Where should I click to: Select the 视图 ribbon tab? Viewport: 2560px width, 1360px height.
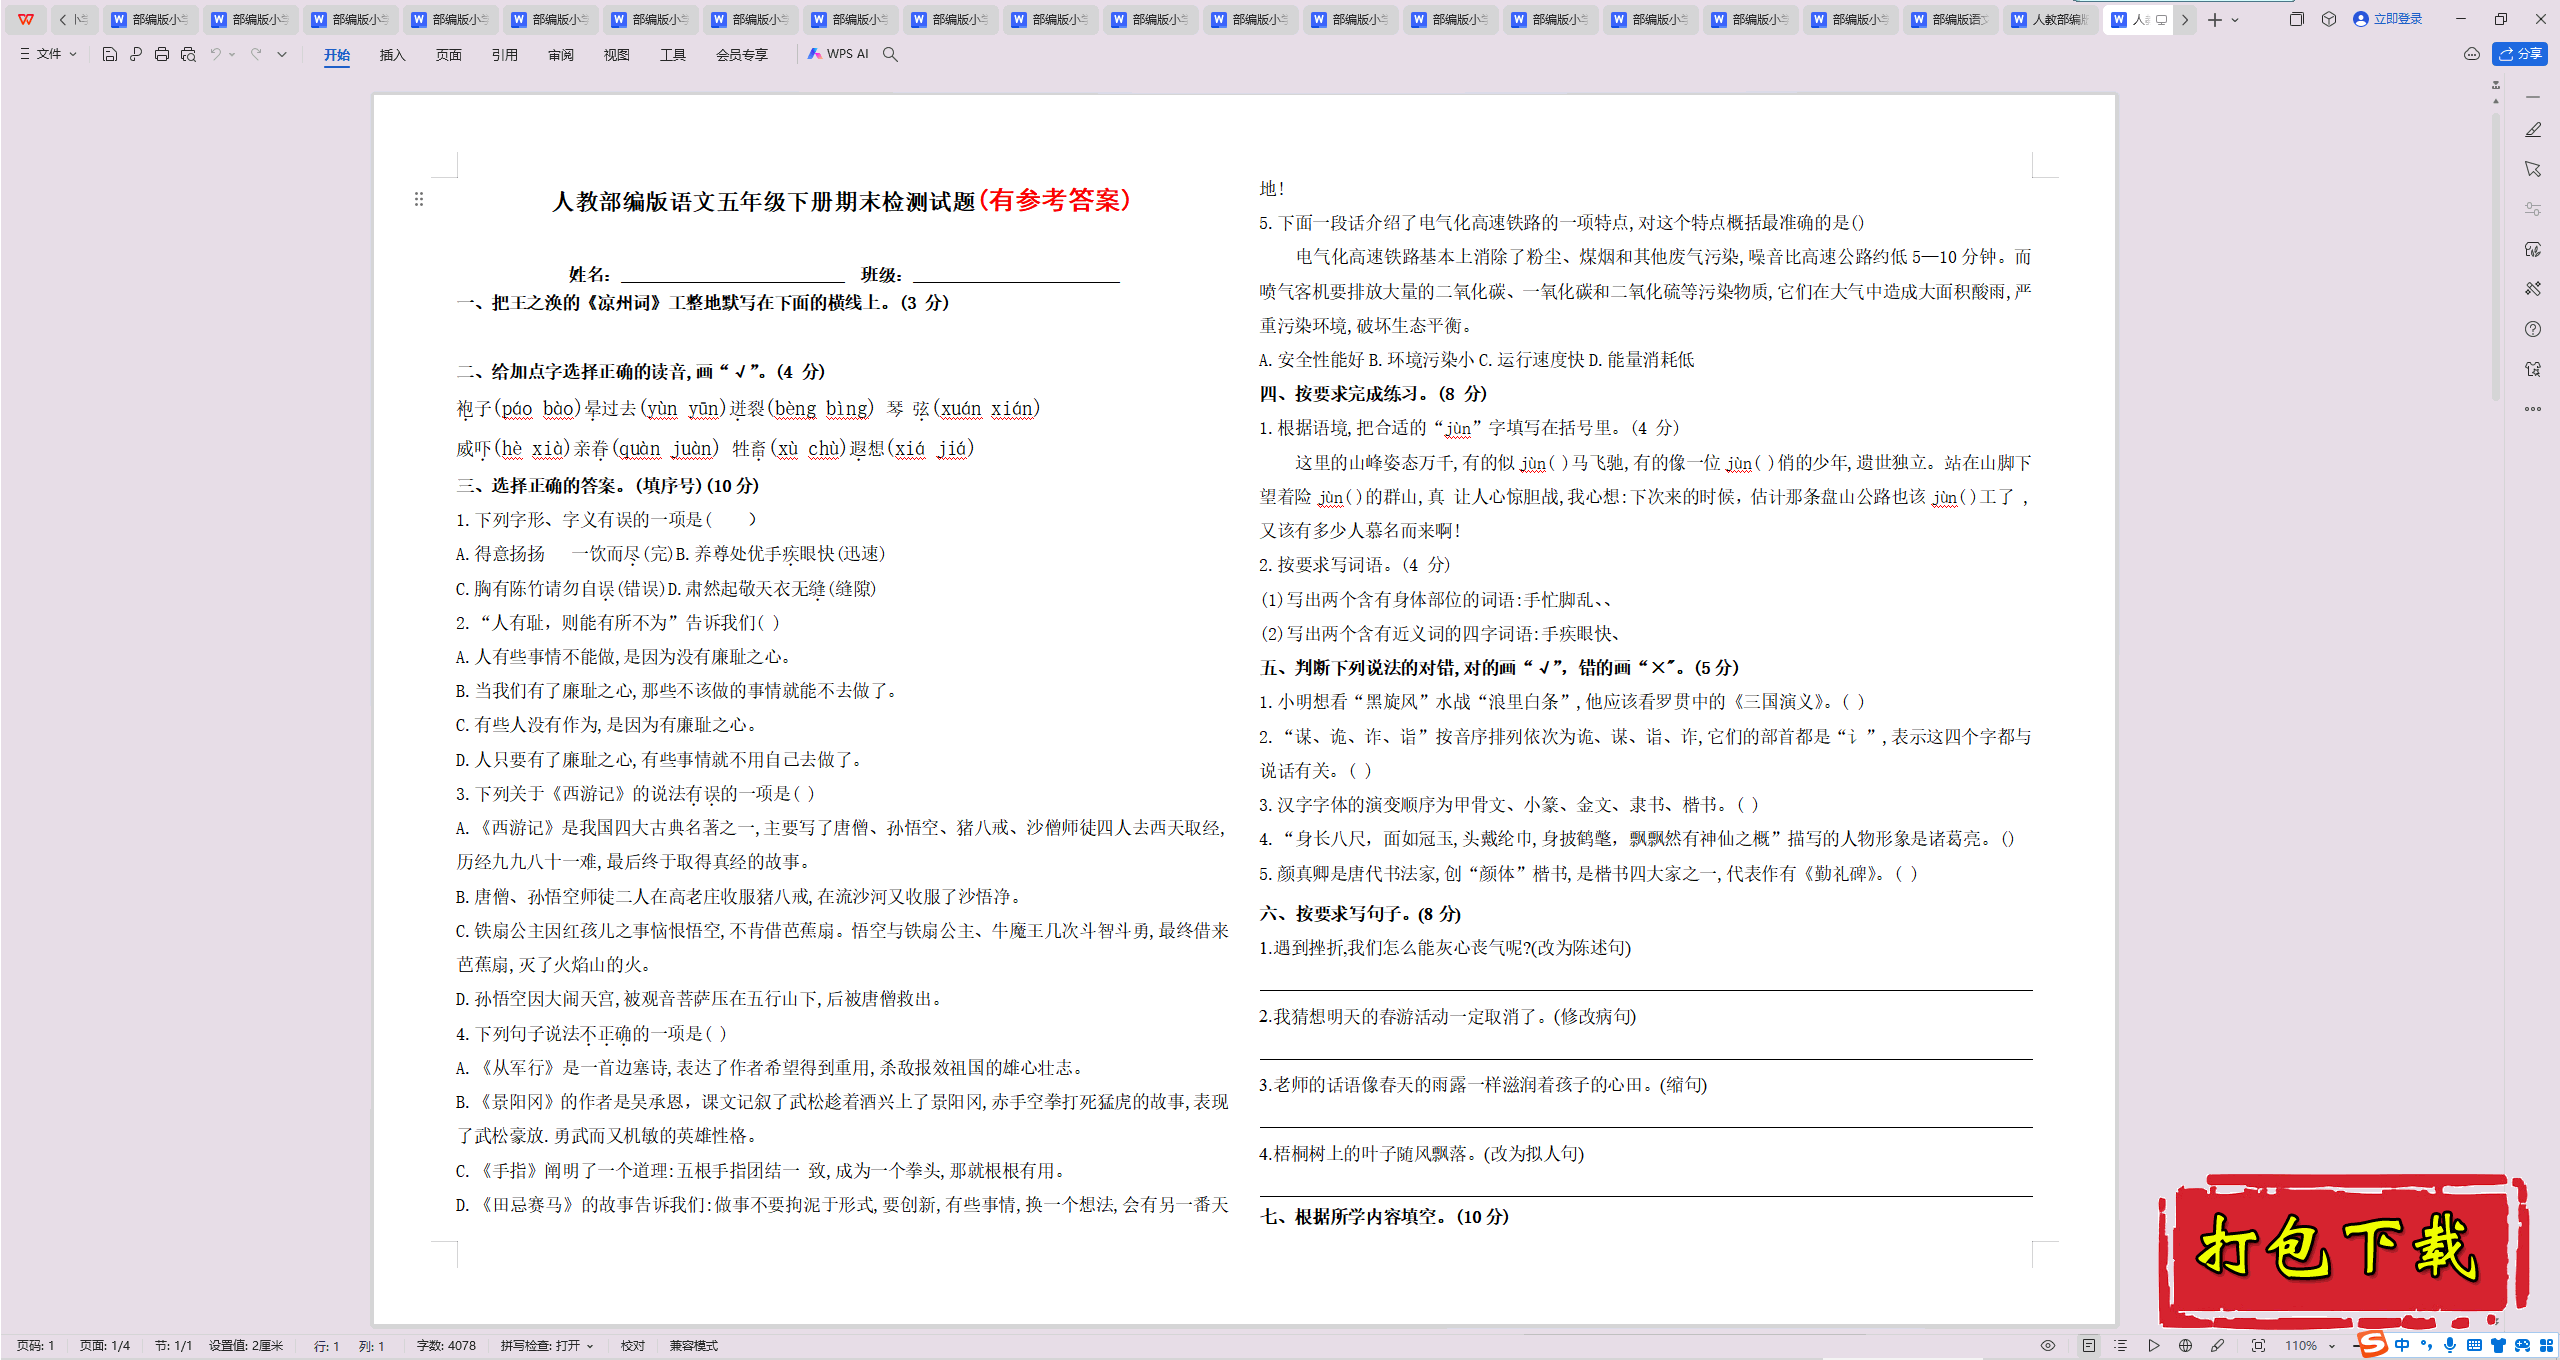(x=617, y=55)
